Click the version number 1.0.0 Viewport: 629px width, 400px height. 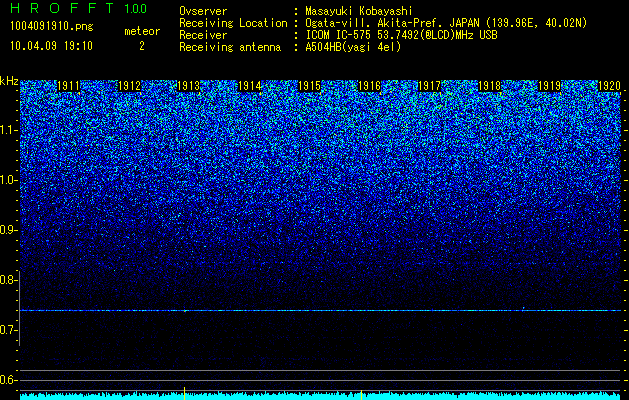pos(135,8)
